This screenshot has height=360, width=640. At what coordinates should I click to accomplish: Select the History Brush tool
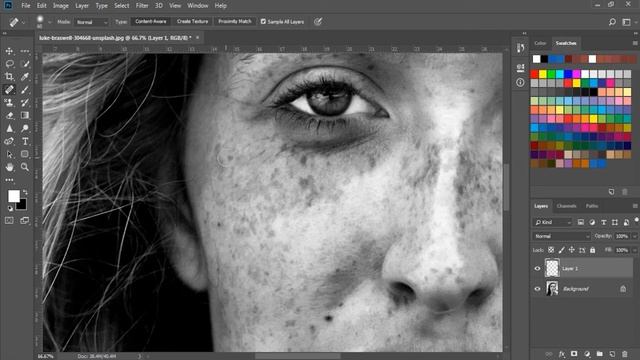(x=25, y=102)
